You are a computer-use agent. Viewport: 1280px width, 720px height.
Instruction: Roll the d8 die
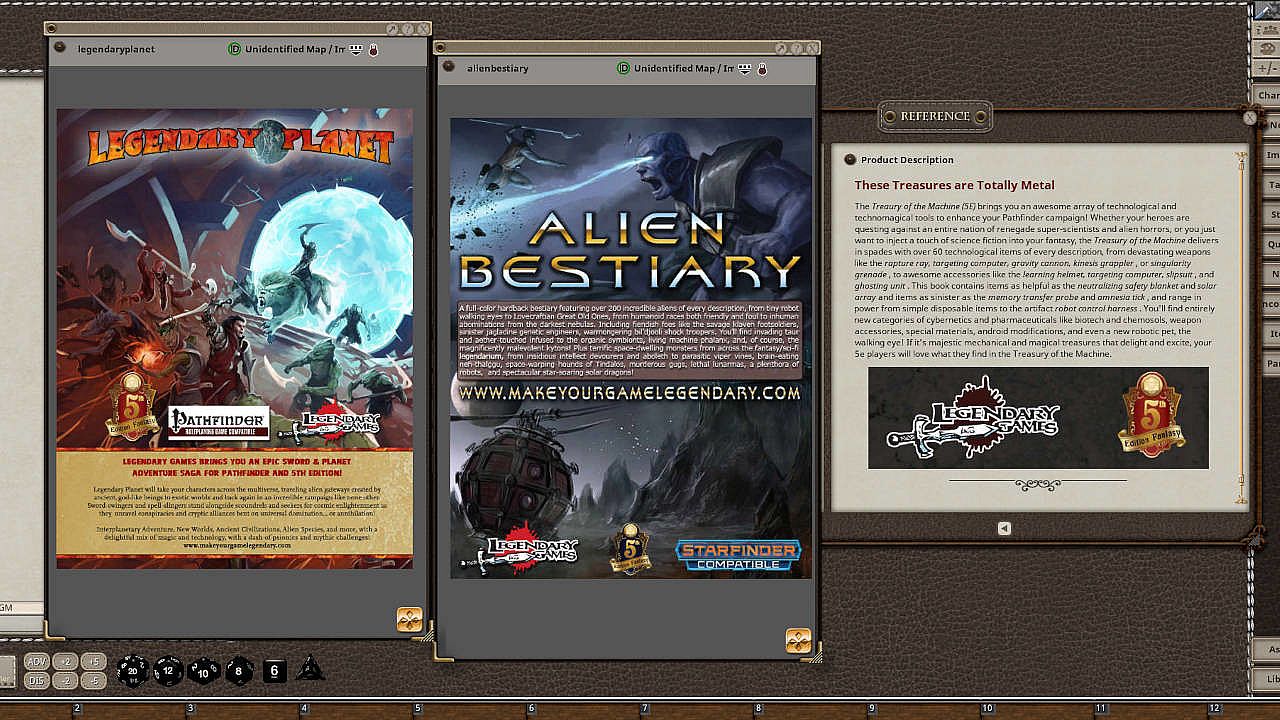[239, 670]
